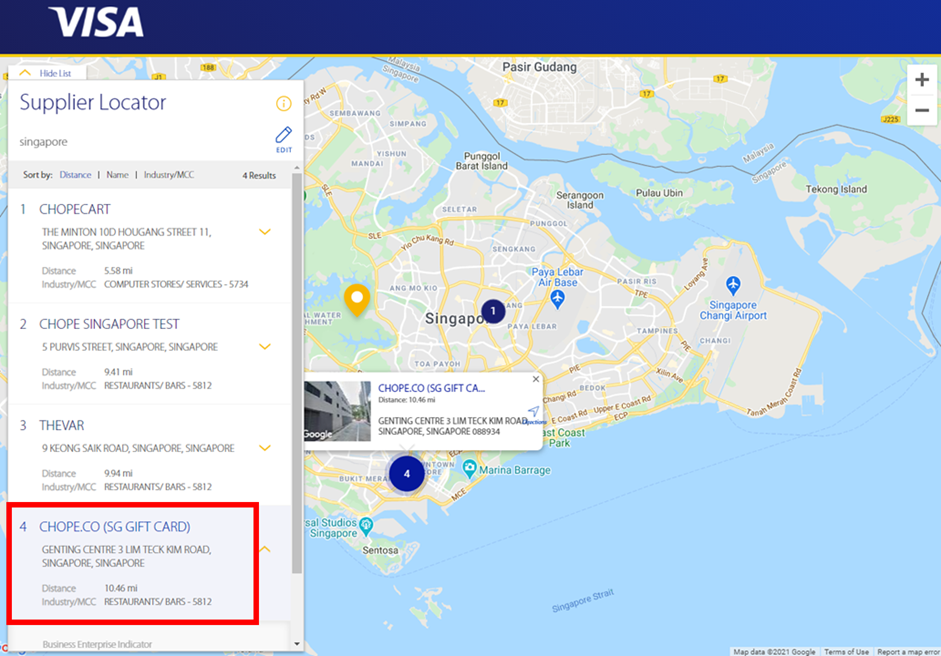Open the THEVAR supplier entry

62,426
